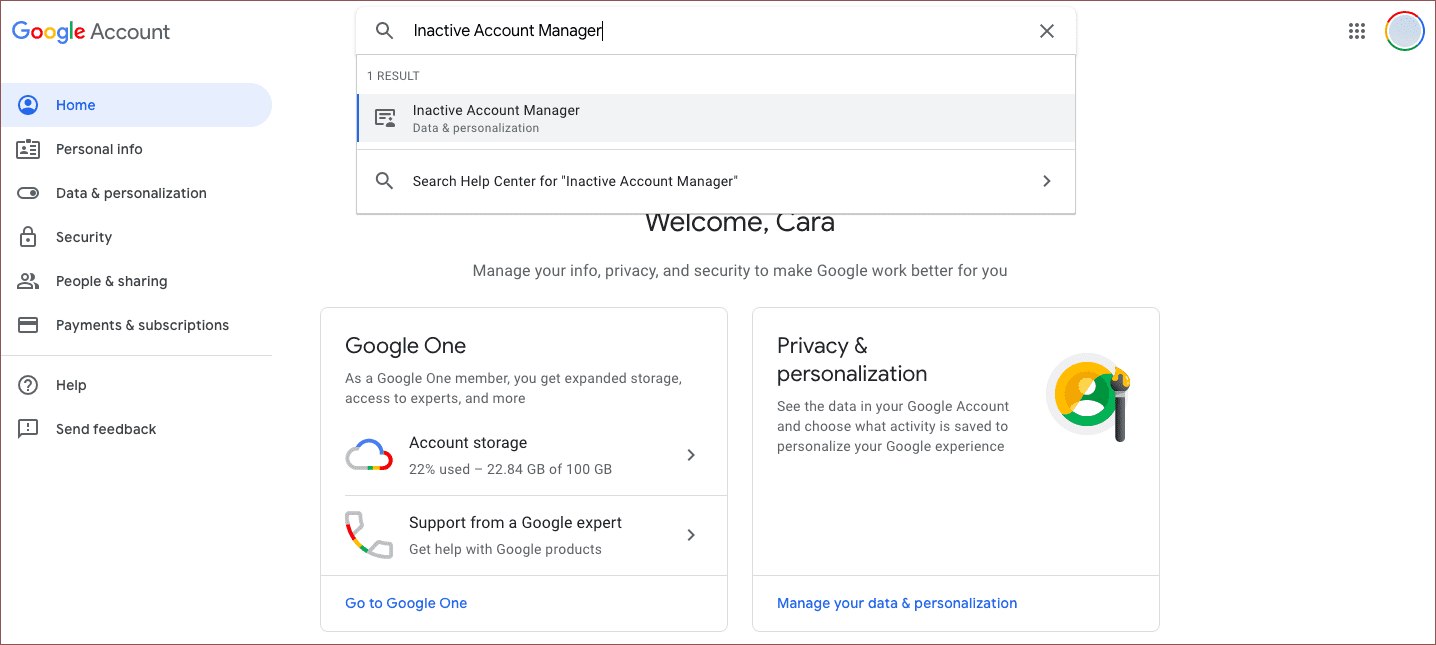The width and height of the screenshot is (1436, 645).
Task: Click the Account storage cloud icon
Action: coord(368,455)
